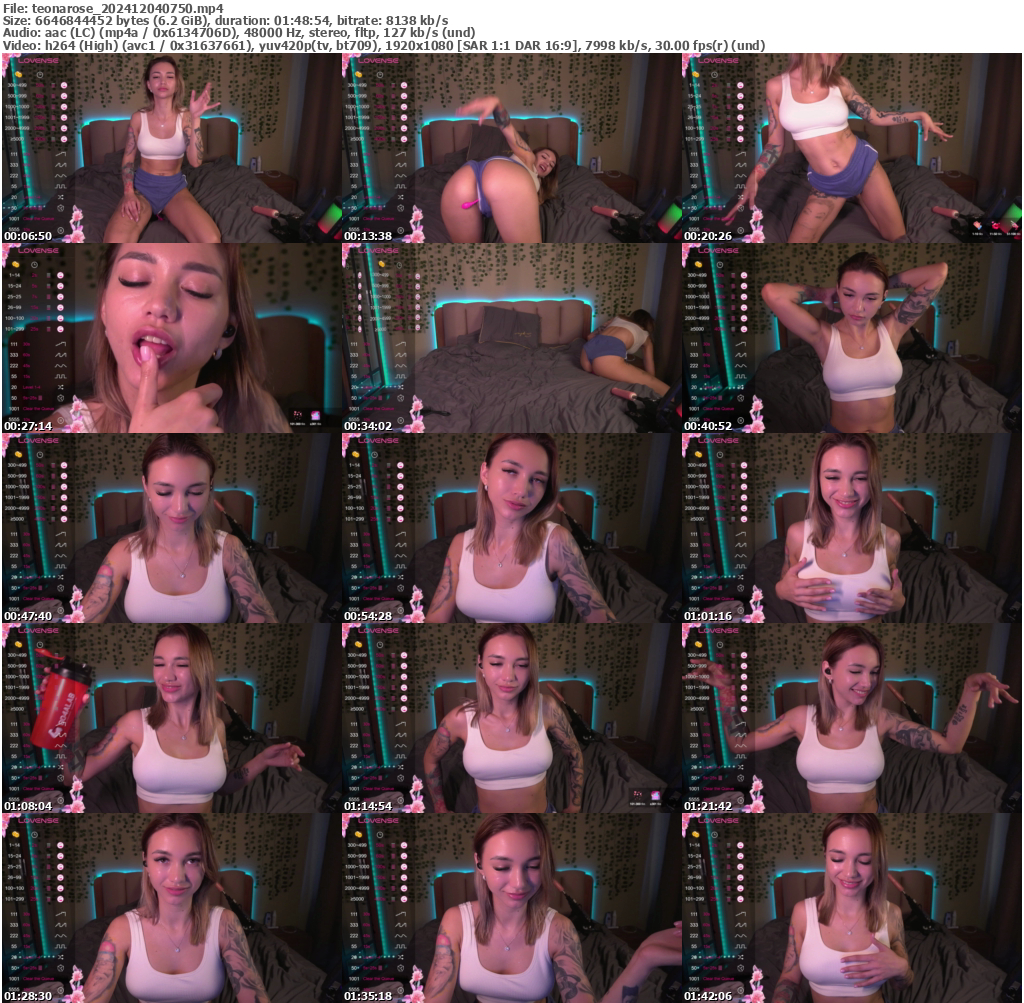Select the square wave pattern icon in the menu

61,186
